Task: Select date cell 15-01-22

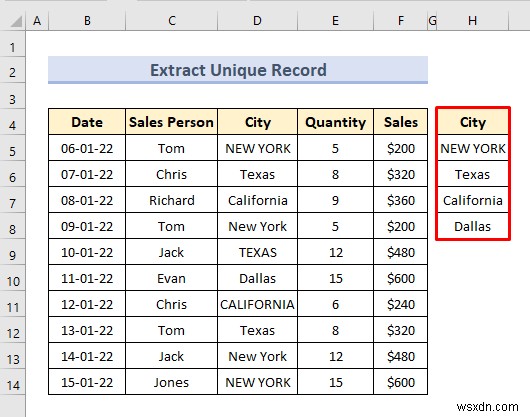Action: (x=87, y=382)
